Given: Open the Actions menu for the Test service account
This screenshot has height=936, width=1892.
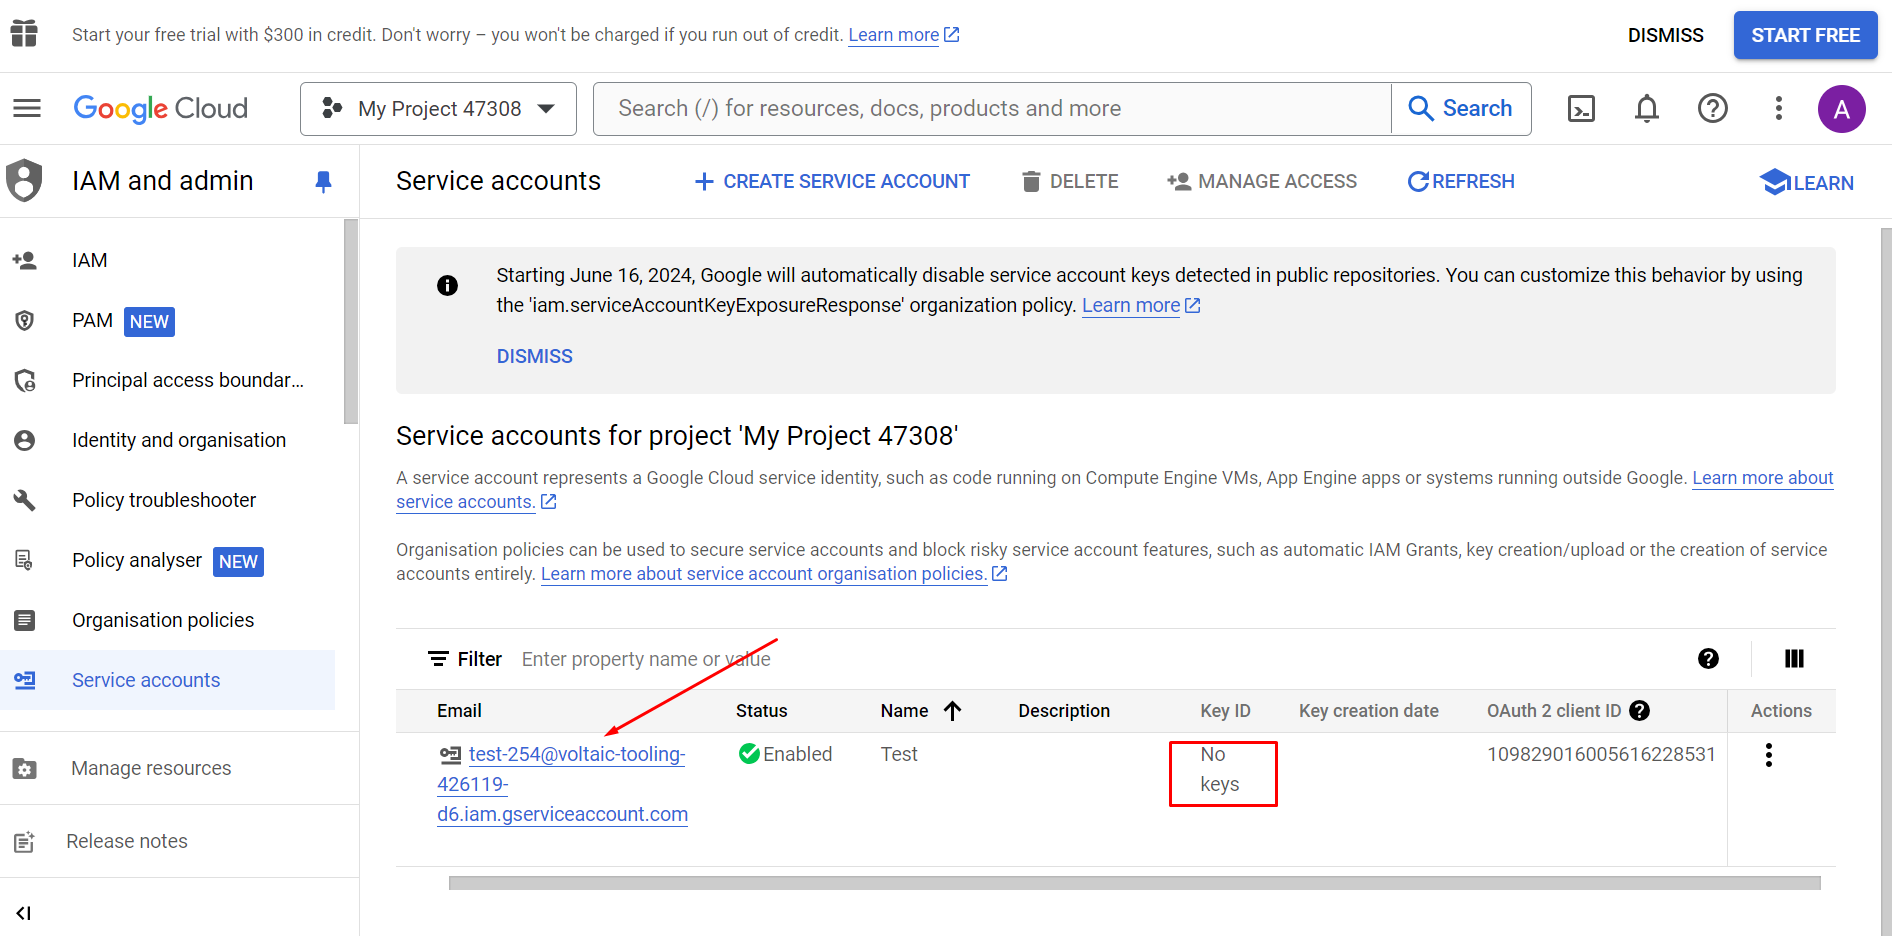Looking at the screenshot, I should (x=1768, y=755).
